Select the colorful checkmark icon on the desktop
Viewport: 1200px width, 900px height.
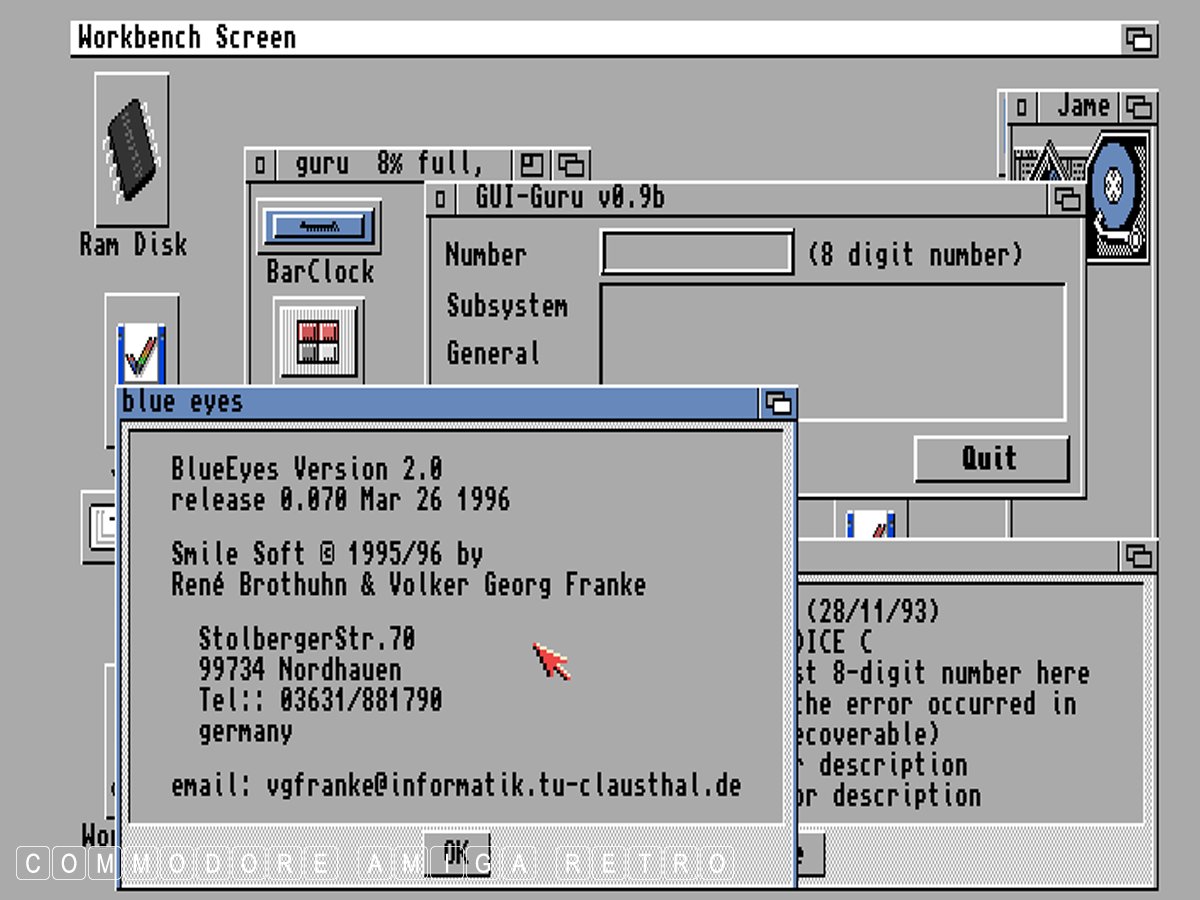(x=141, y=353)
